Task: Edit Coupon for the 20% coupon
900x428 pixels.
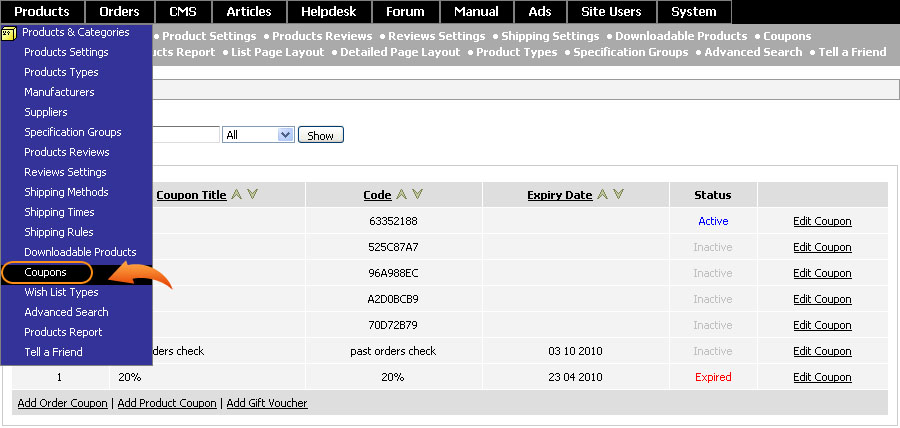Action: tap(822, 377)
